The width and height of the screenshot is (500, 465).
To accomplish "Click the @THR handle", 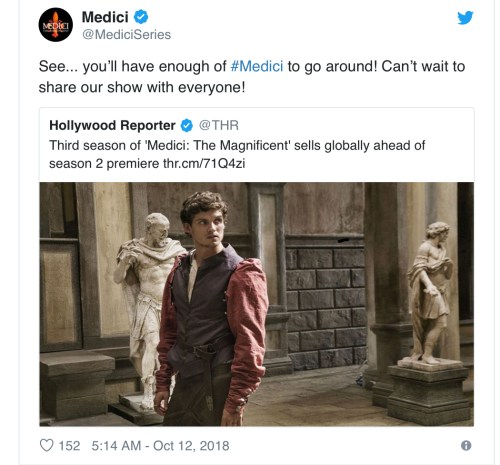I will click(x=219, y=125).
